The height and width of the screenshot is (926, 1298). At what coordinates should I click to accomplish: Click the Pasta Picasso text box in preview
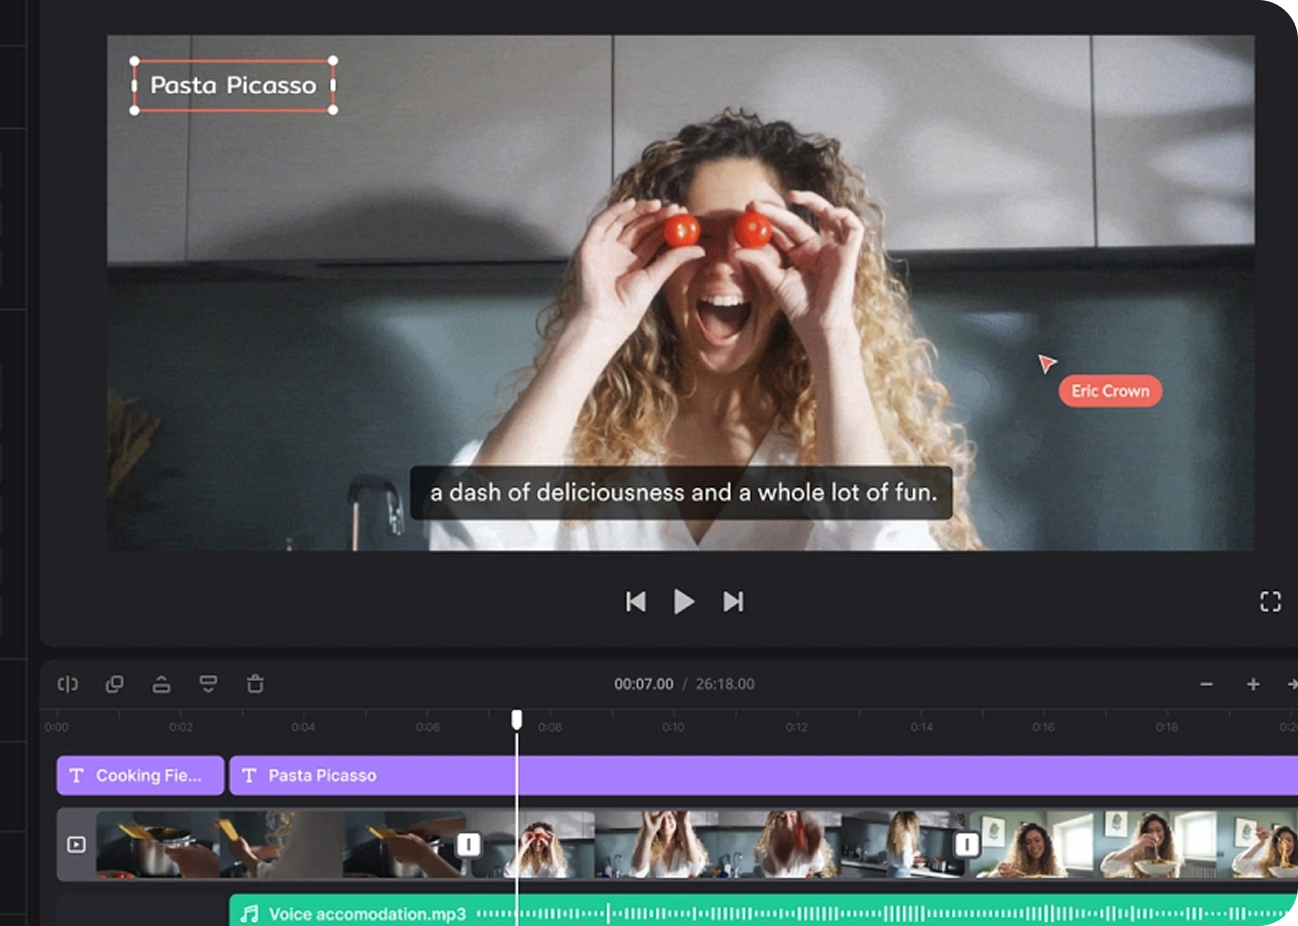[233, 85]
